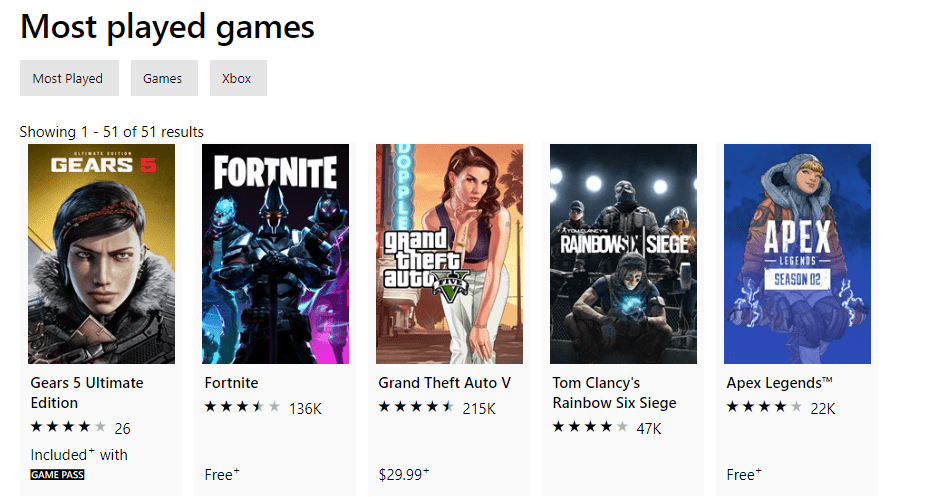Click the Fortnite title text
Image resolution: width=940 pixels, height=497 pixels.
pos(231,382)
